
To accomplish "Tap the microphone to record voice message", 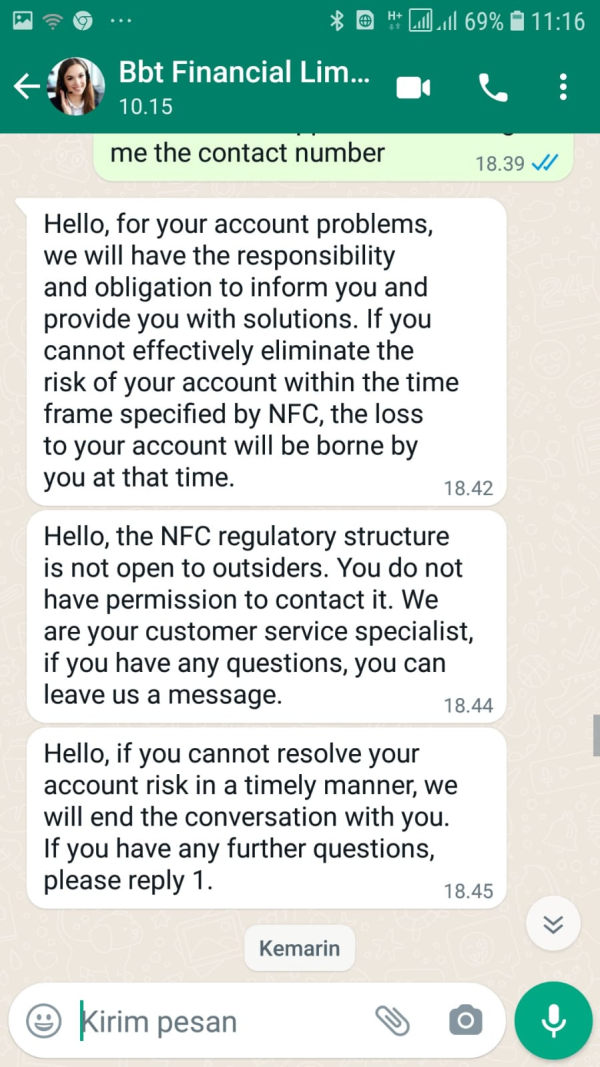I will point(553,1020).
